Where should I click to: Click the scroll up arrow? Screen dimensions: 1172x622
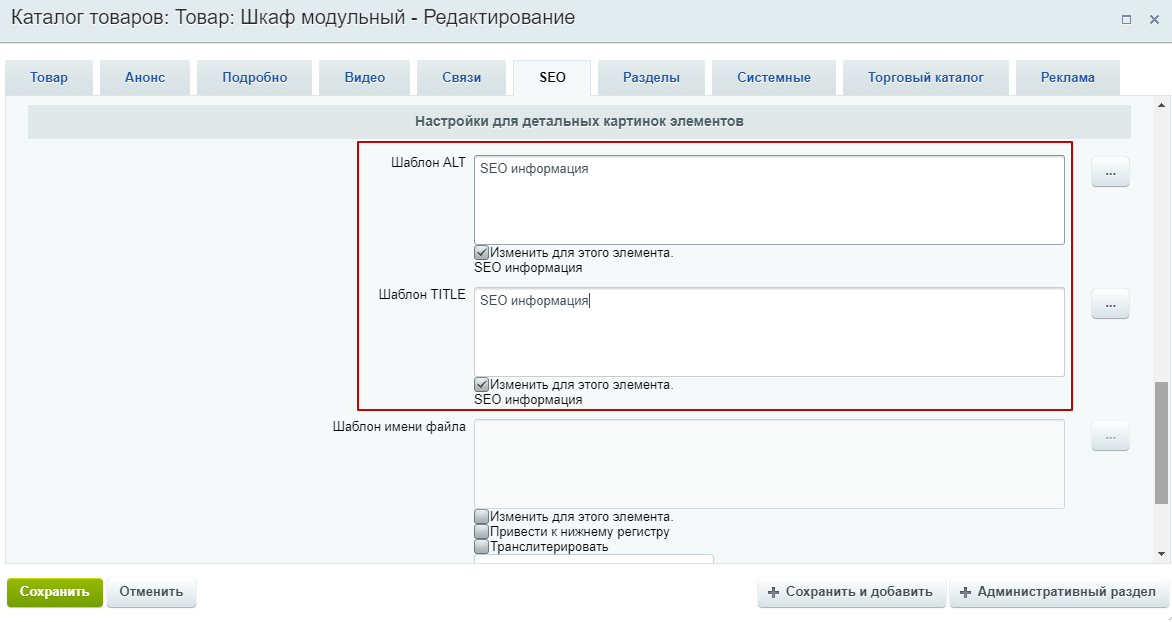point(1161,105)
